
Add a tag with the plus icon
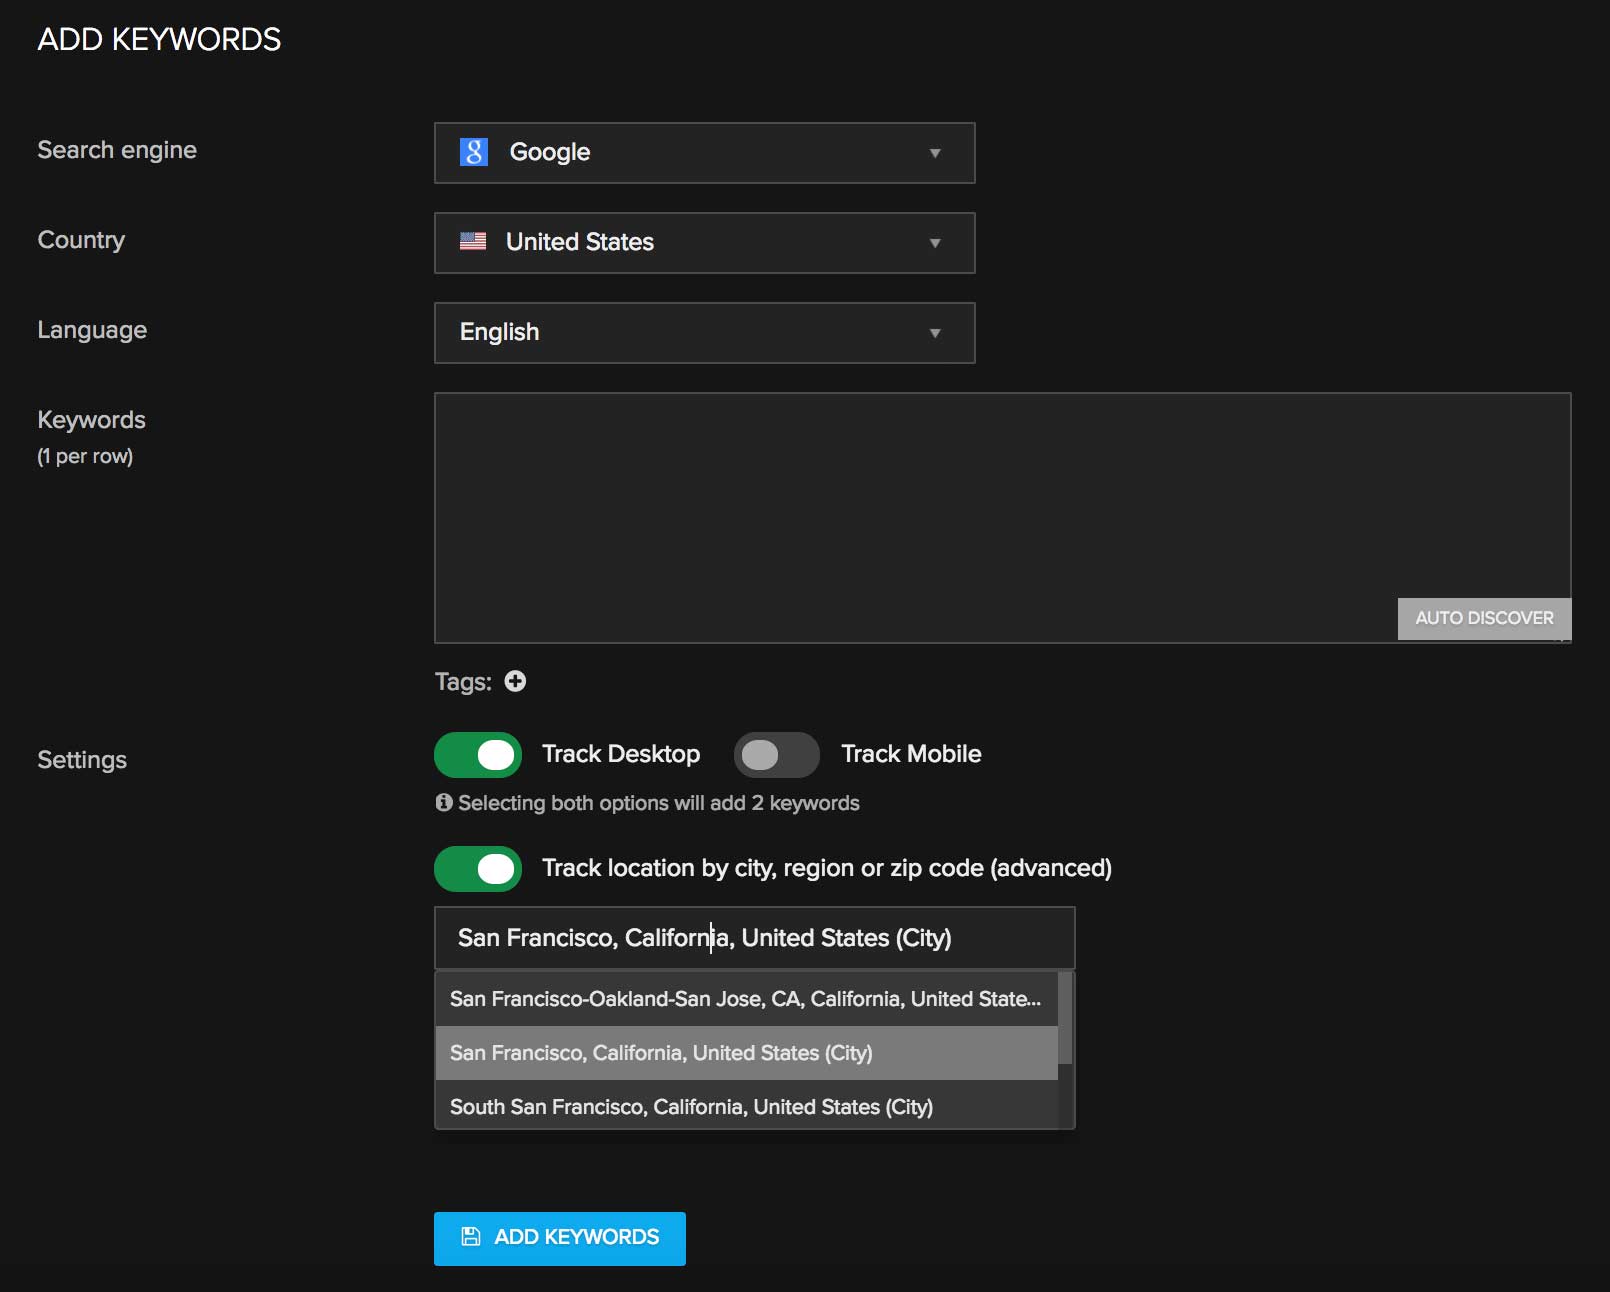click(x=515, y=682)
